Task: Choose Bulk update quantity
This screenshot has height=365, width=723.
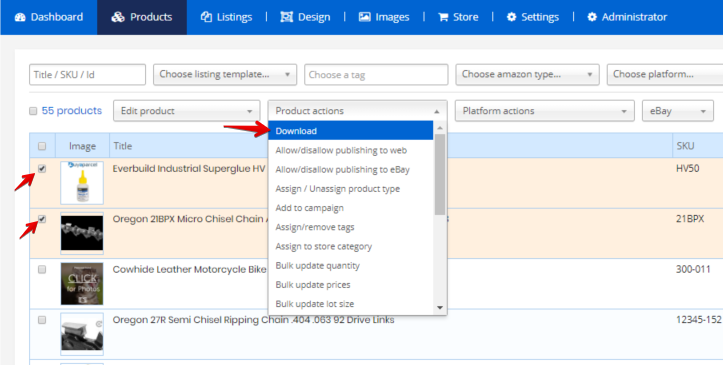Action: 350,265
